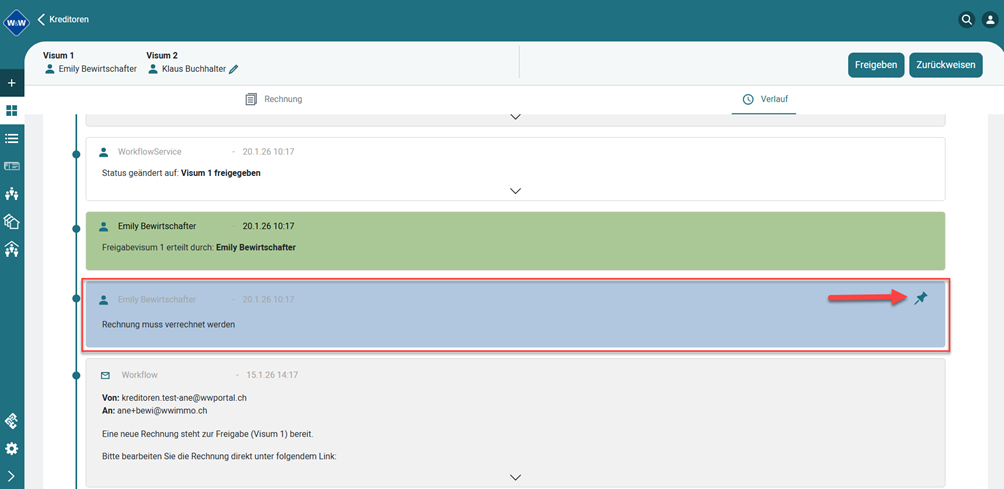
Task: Click timeline dot of the green entry
Action: pos(76,228)
